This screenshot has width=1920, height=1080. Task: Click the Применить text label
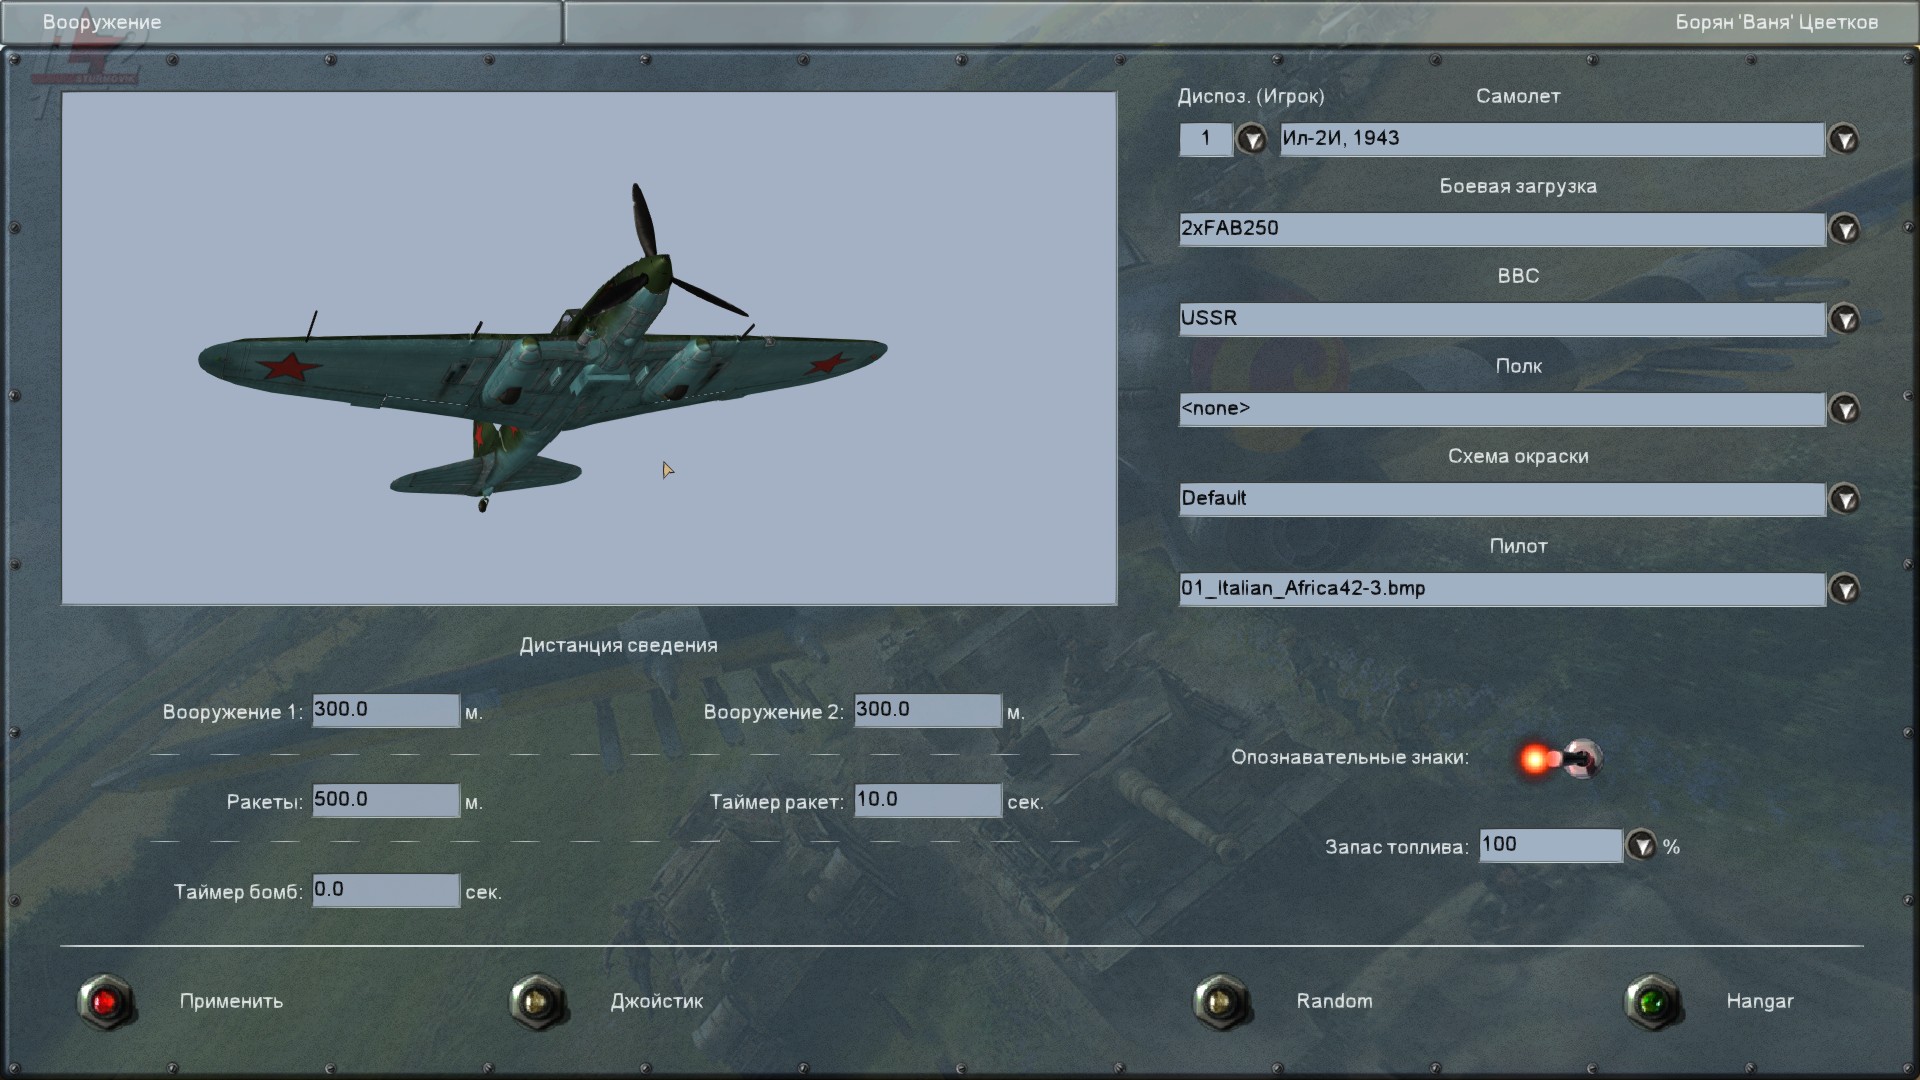pos(231,1001)
